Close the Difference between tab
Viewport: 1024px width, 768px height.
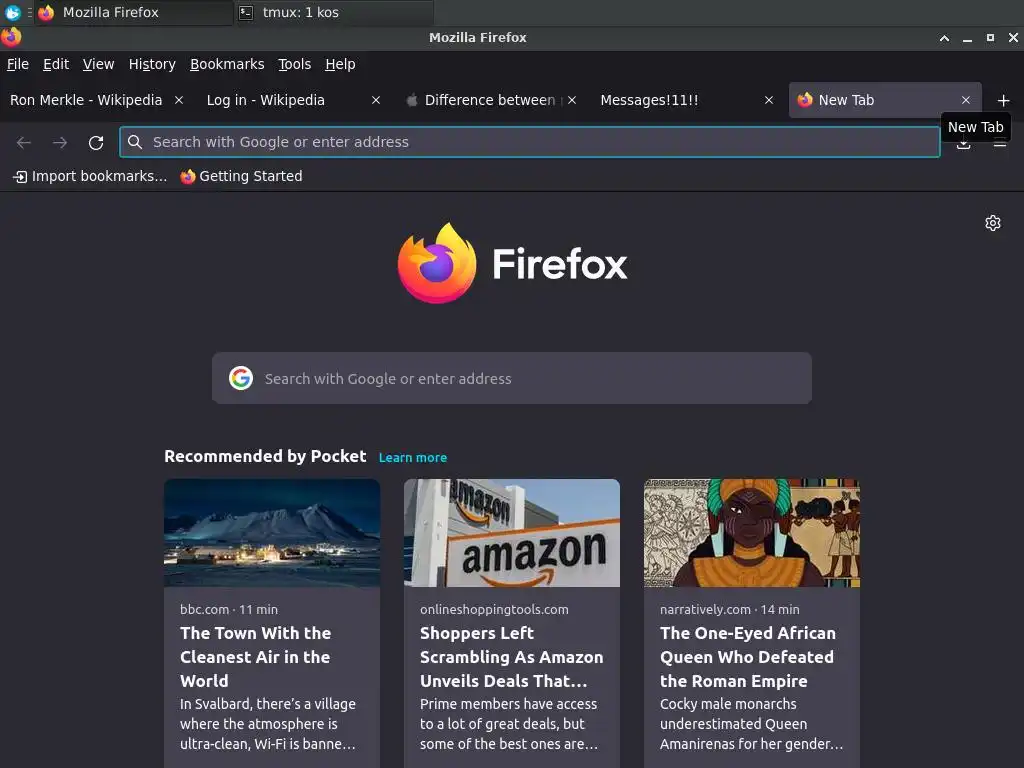[x=572, y=100]
